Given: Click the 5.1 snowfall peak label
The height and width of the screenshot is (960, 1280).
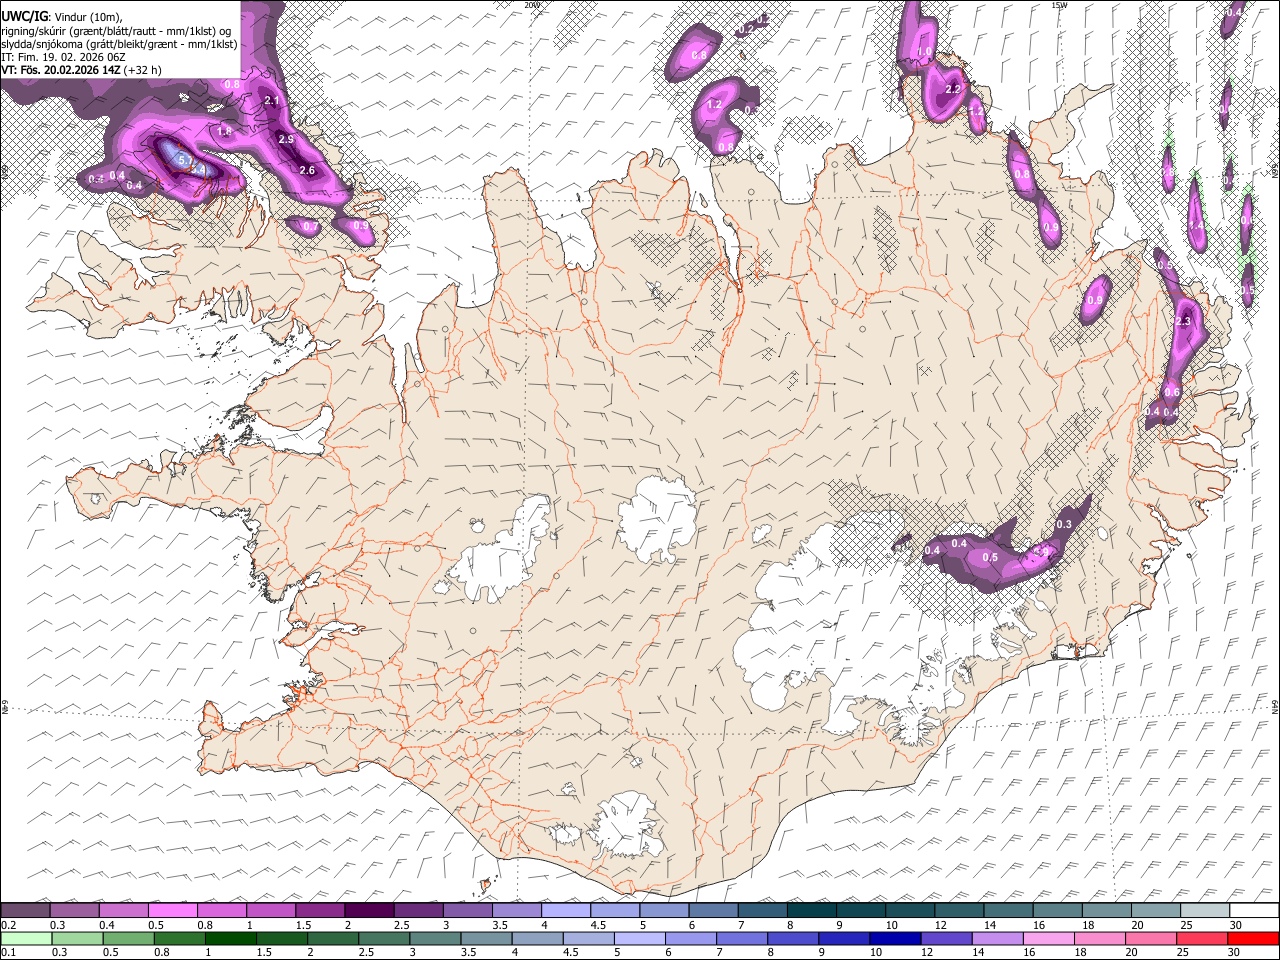Looking at the screenshot, I should coord(184,159).
